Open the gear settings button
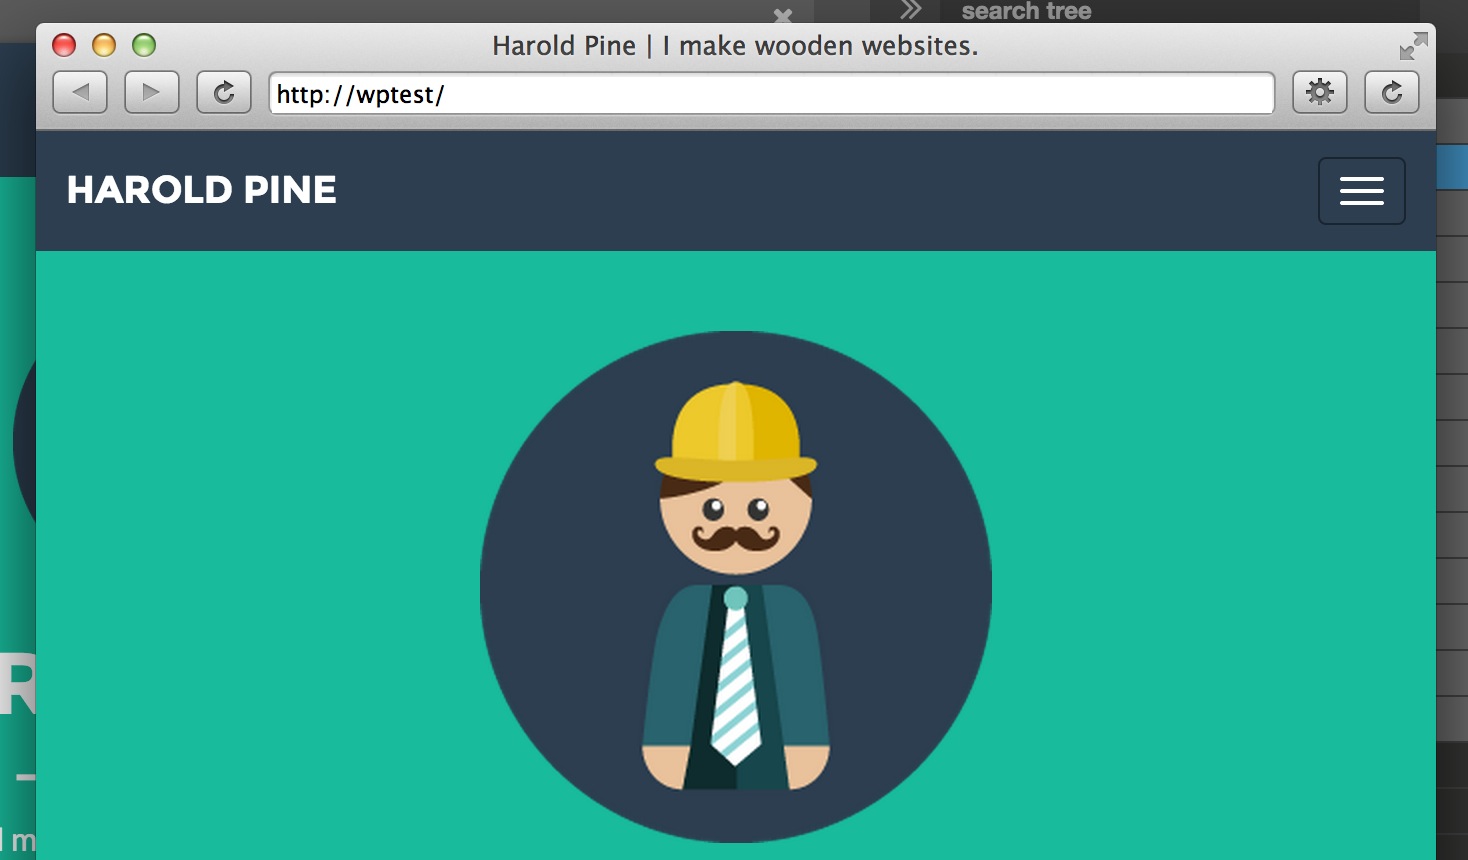 1320,93
